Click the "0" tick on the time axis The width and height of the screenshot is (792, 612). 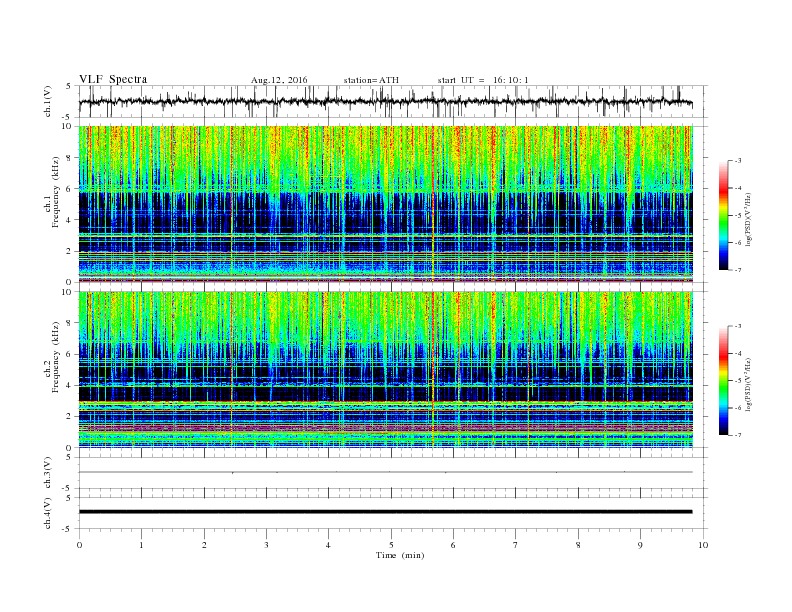pos(79,545)
